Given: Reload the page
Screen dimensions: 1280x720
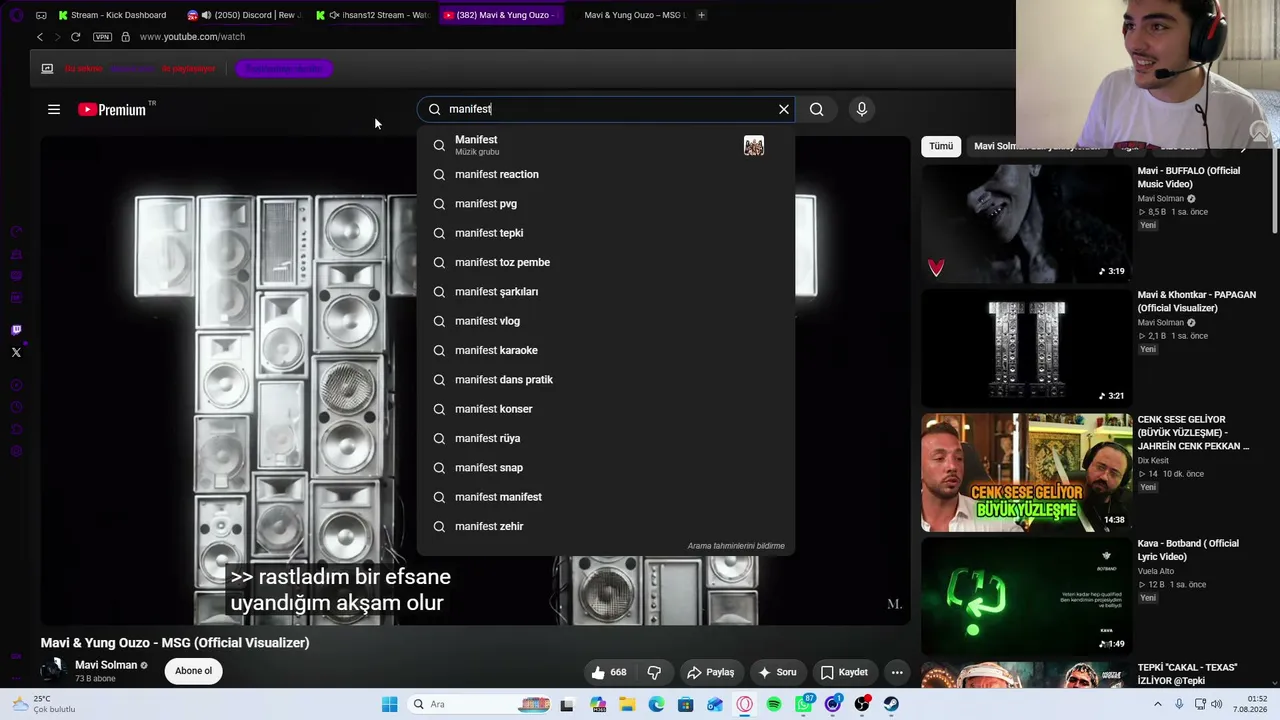Looking at the screenshot, I should coord(75,37).
